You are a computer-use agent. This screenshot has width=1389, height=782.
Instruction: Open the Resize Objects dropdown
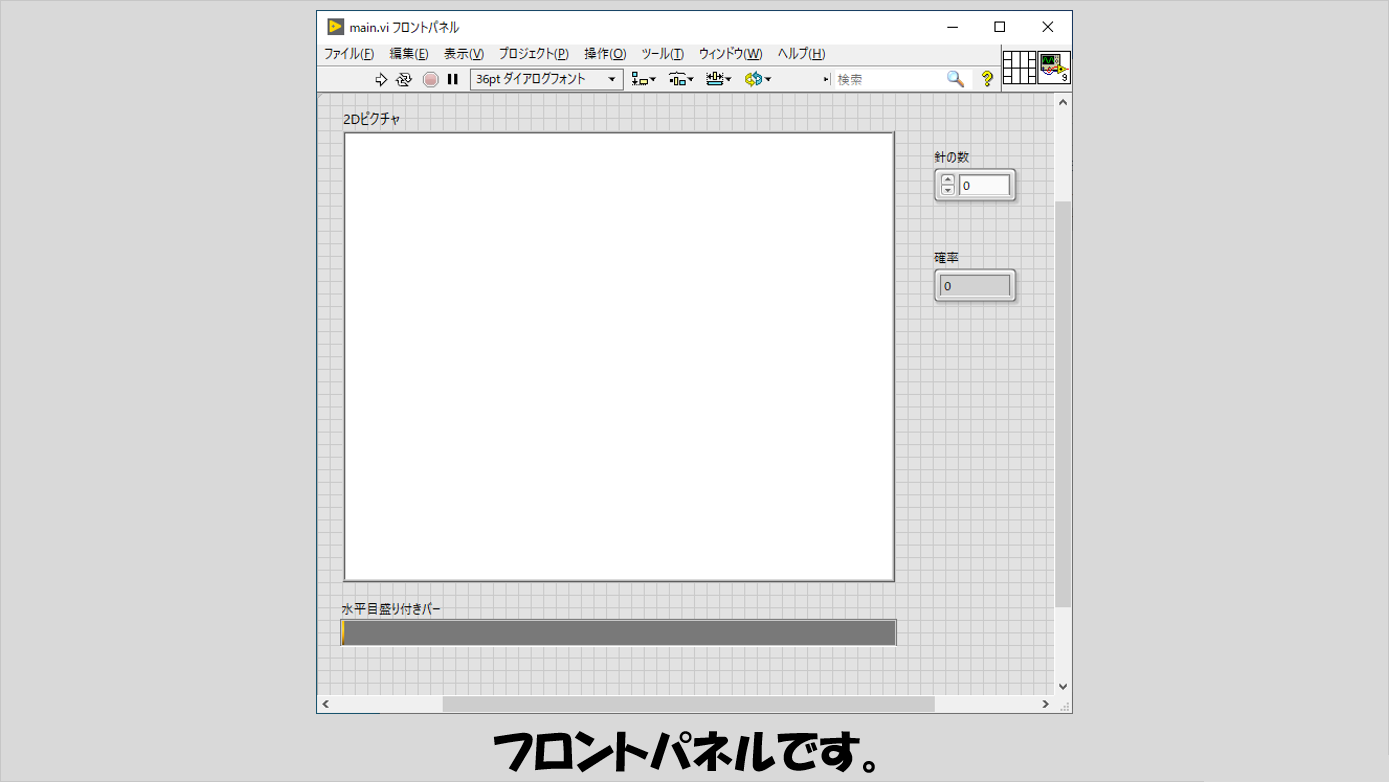718,79
